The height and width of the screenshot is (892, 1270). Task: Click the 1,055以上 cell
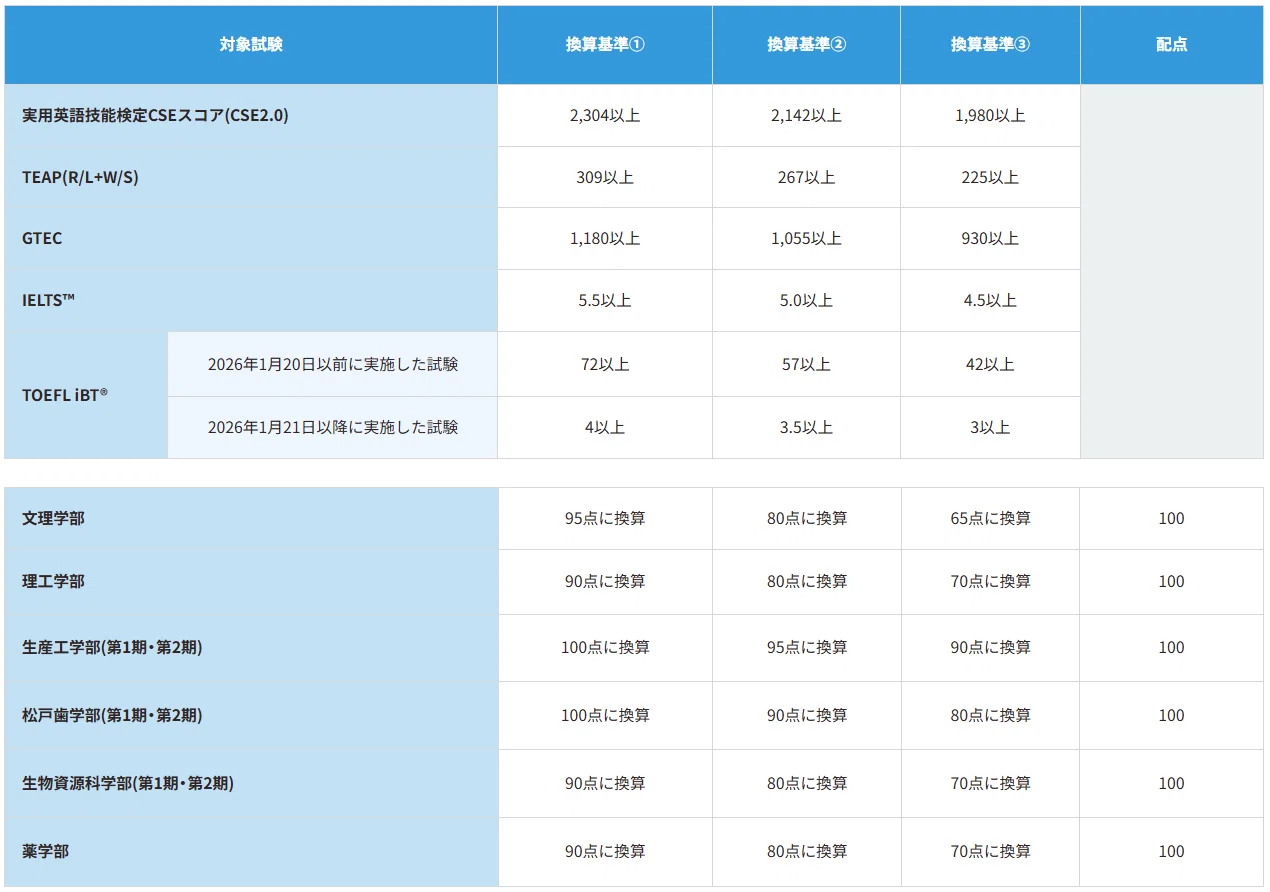click(x=806, y=238)
